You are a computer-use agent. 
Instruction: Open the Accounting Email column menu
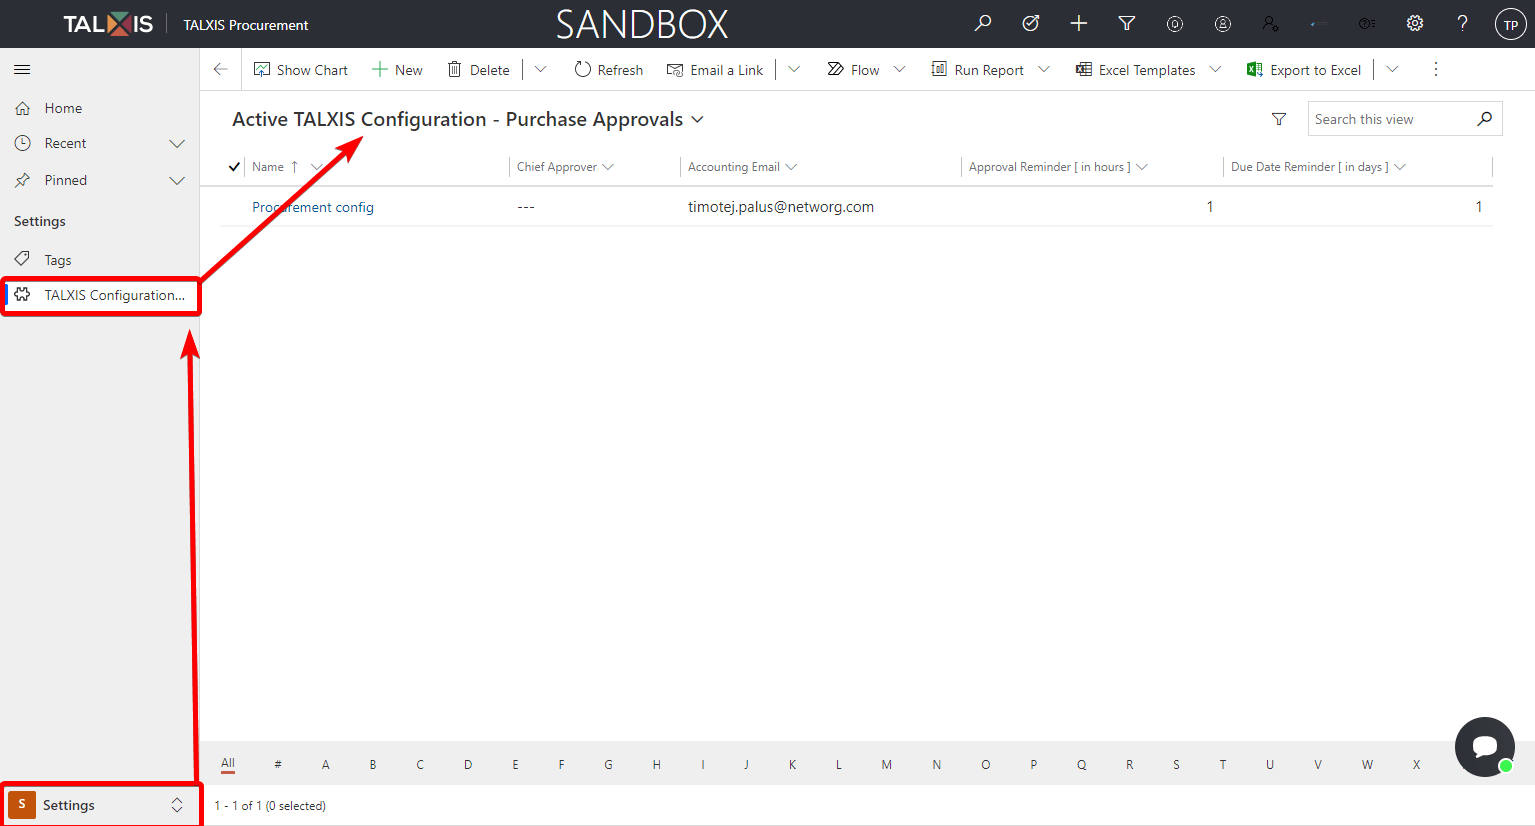(791, 167)
